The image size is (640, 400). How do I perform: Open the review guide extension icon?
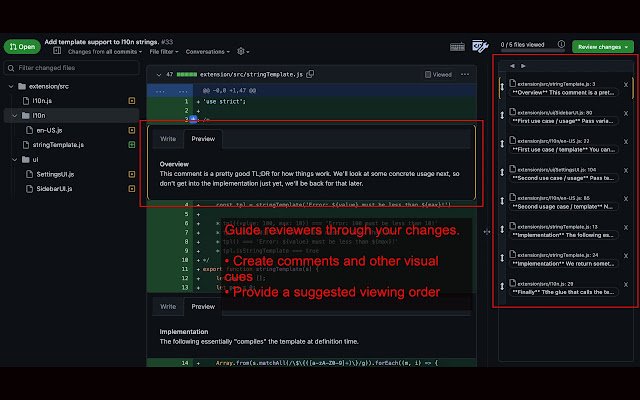(x=480, y=46)
